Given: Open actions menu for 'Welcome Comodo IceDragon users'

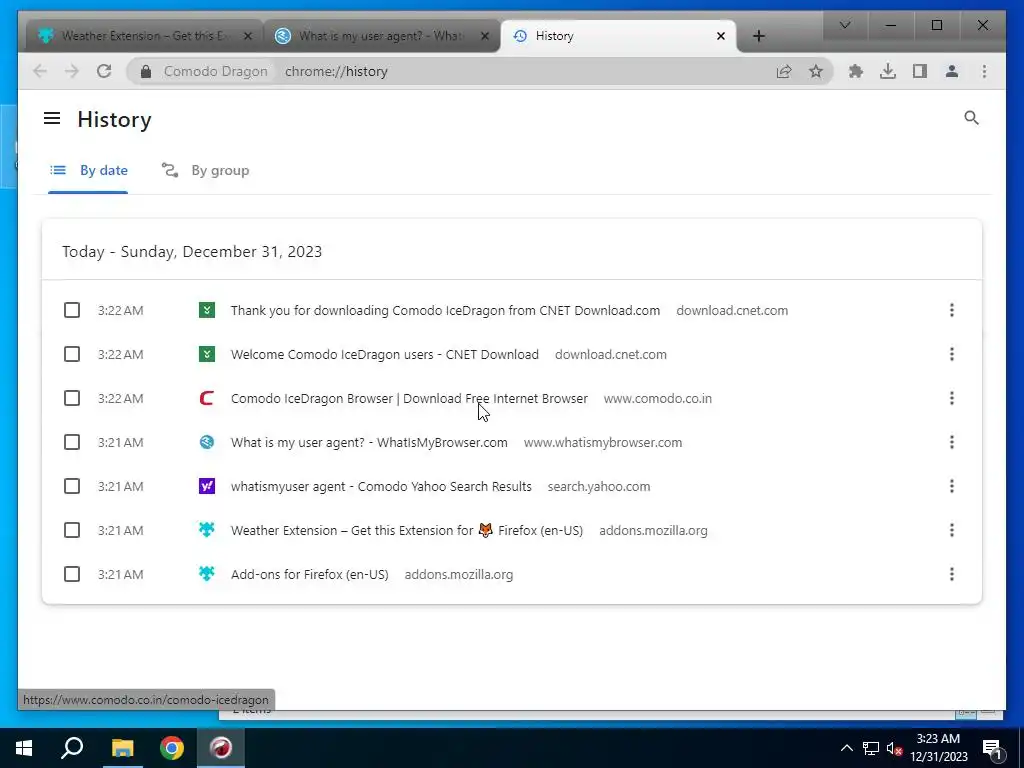Looking at the screenshot, I should (x=952, y=354).
